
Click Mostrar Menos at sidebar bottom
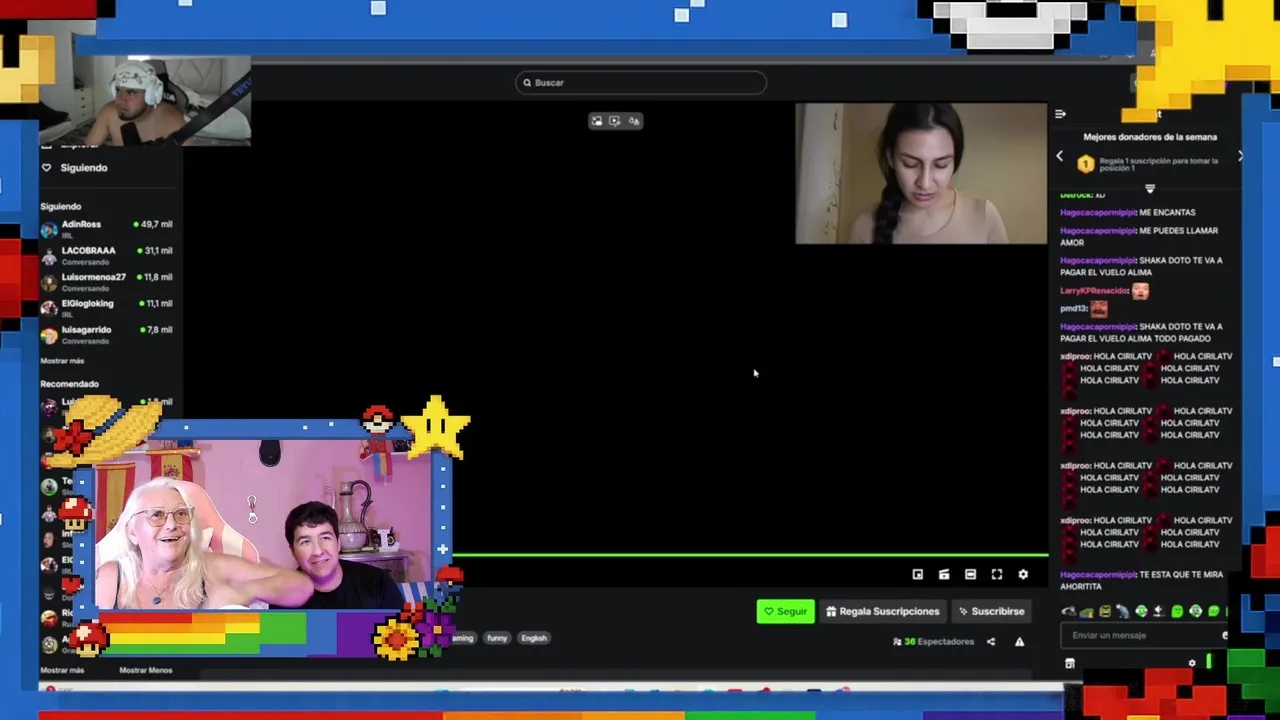pyautogui.click(x=146, y=670)
